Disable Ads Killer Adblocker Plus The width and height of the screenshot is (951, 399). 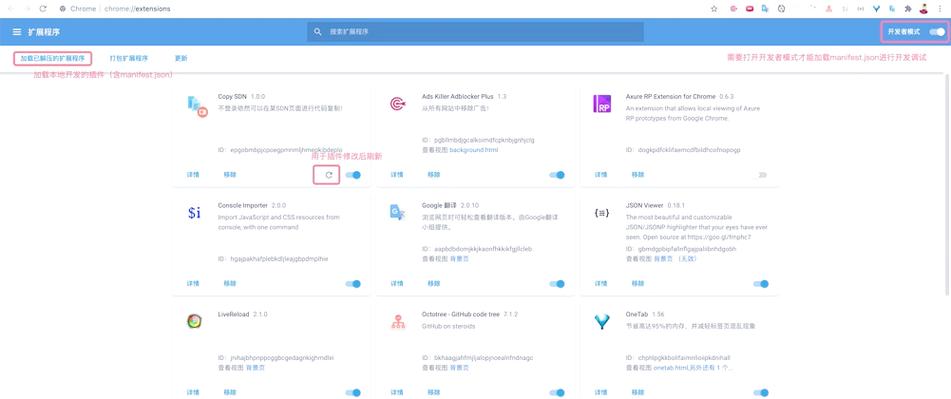557,175
